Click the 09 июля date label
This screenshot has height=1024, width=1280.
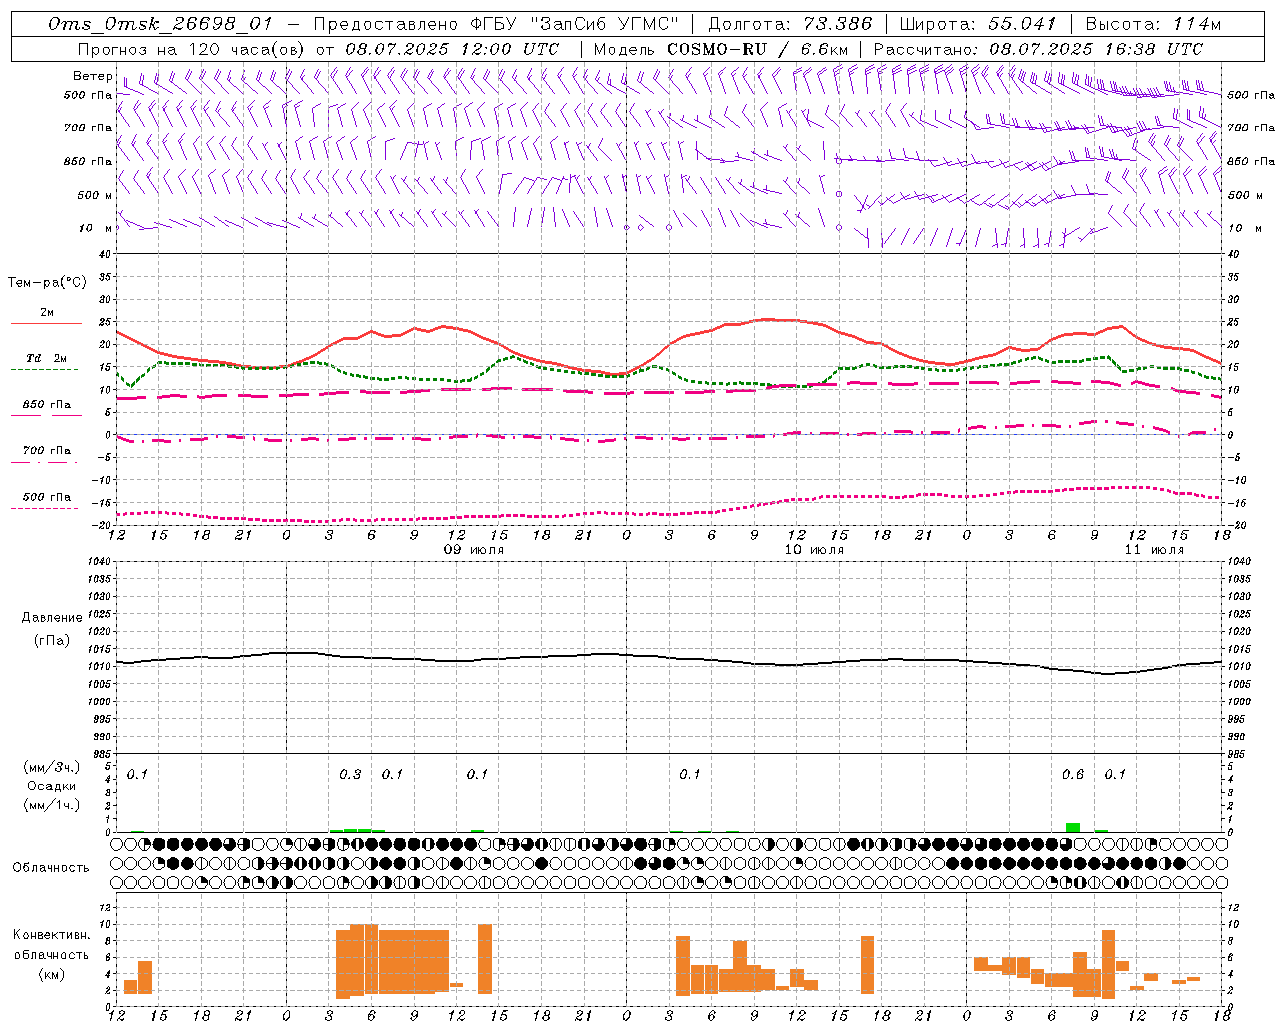pyautogui.click(x=474, y=550)
